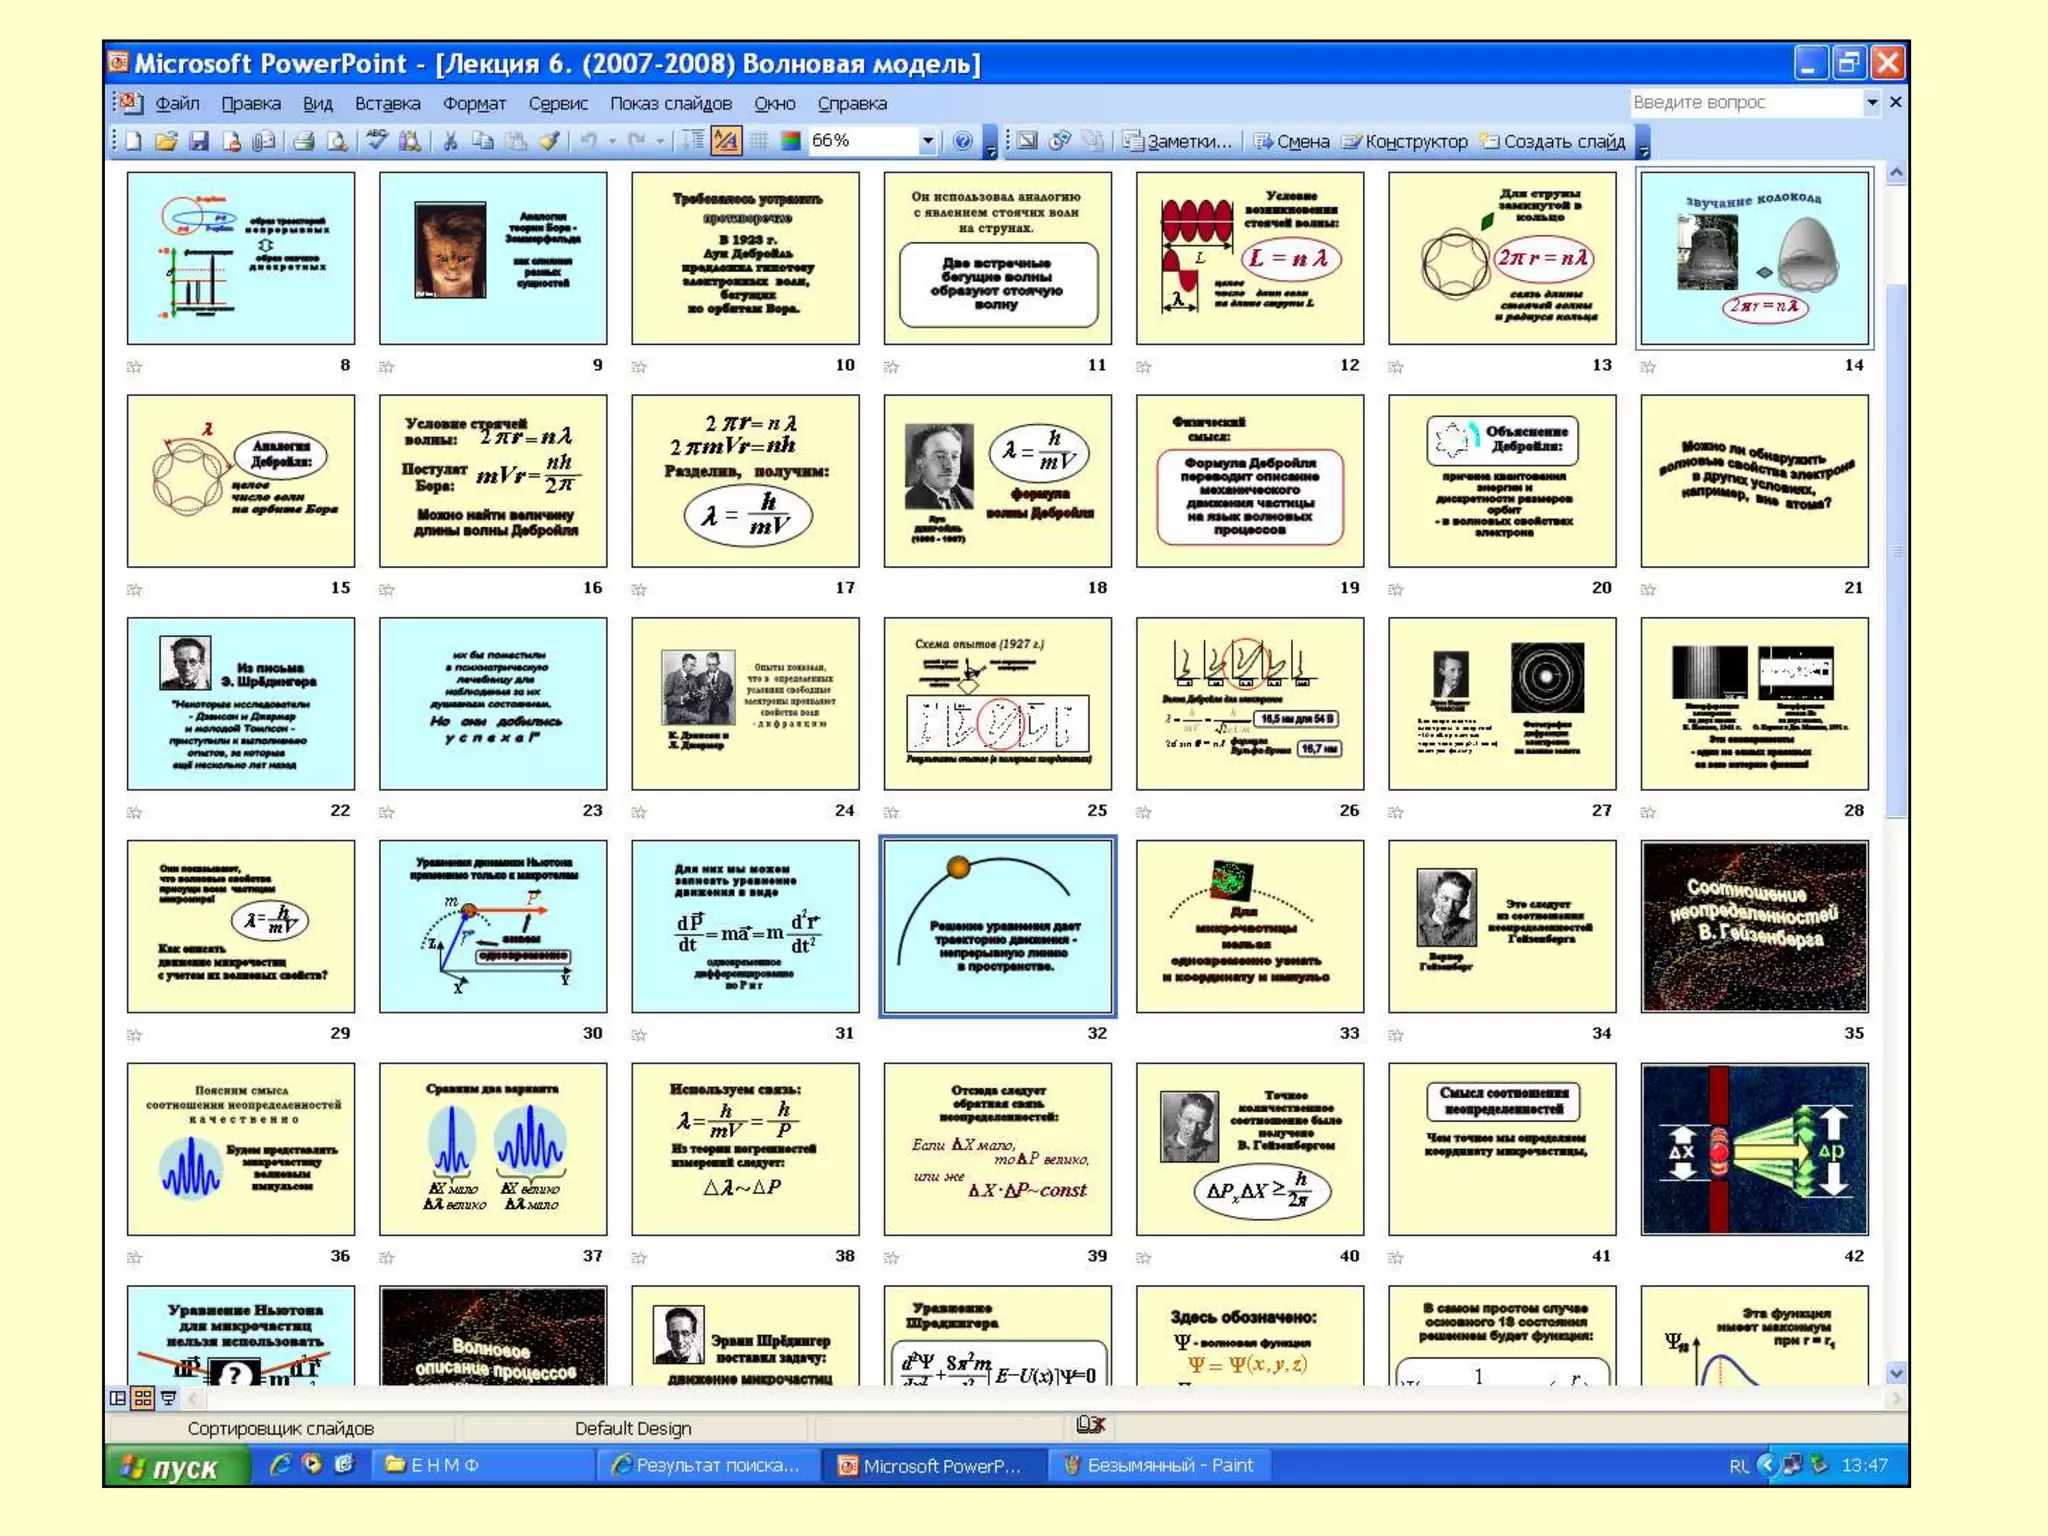Click the spell check ABC icon

[376, 142]
